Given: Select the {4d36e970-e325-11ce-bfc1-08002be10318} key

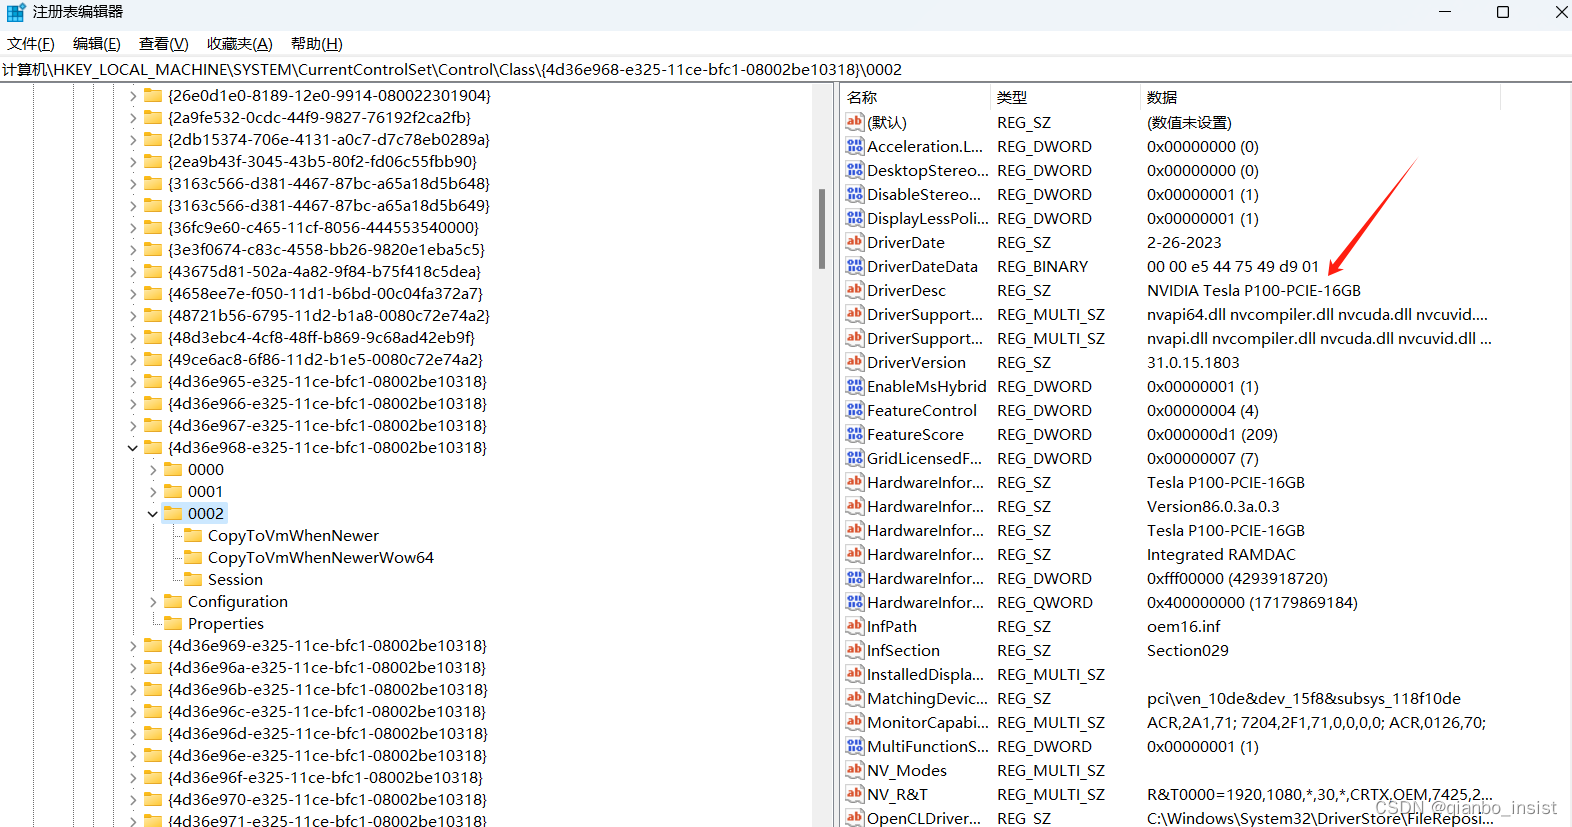Looking at the screenshot, I should tap(327, 800).
